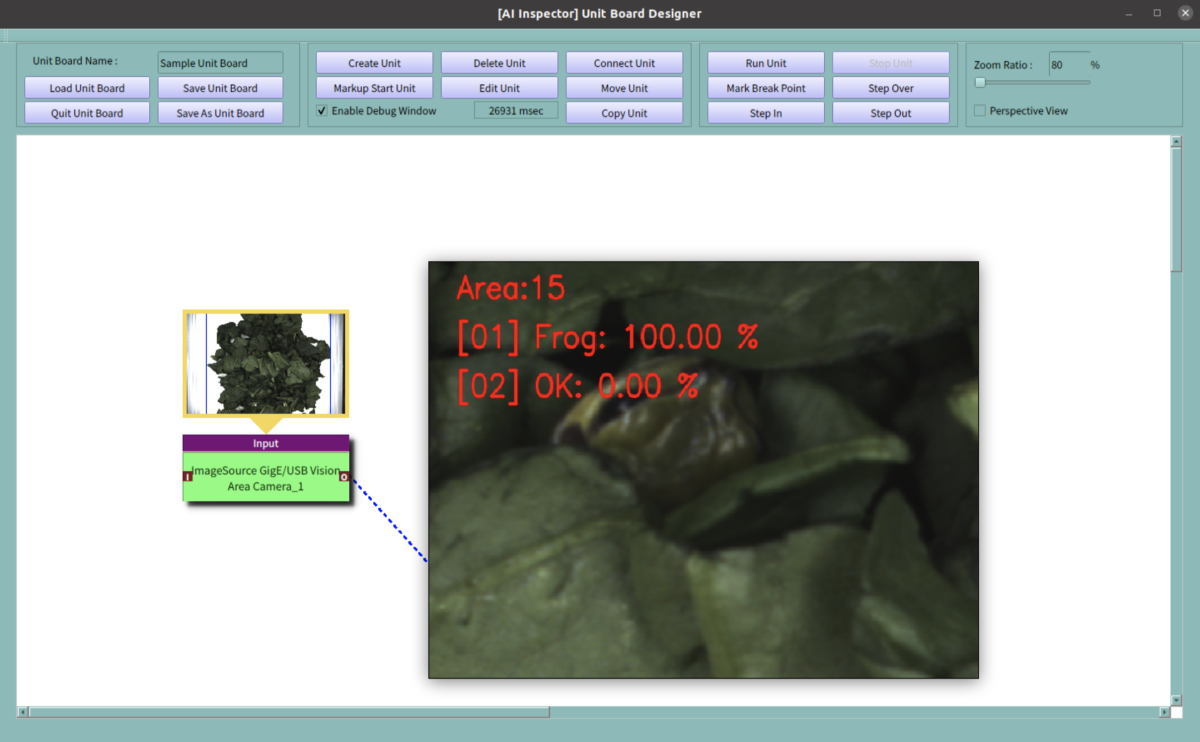Click the Unit Board Name text field

220,63
